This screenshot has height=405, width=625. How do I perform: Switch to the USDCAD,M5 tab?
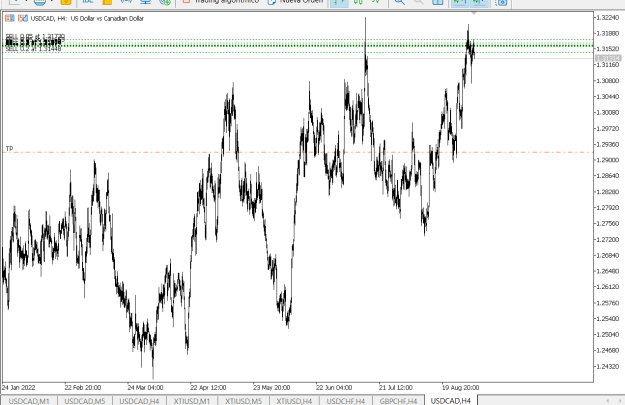click(x=85, y=401)
